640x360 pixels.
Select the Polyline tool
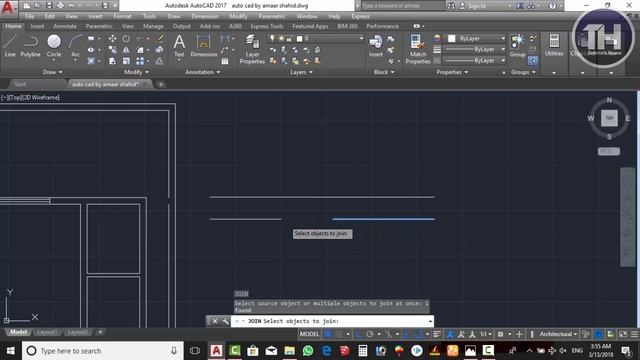click(31, 45)
